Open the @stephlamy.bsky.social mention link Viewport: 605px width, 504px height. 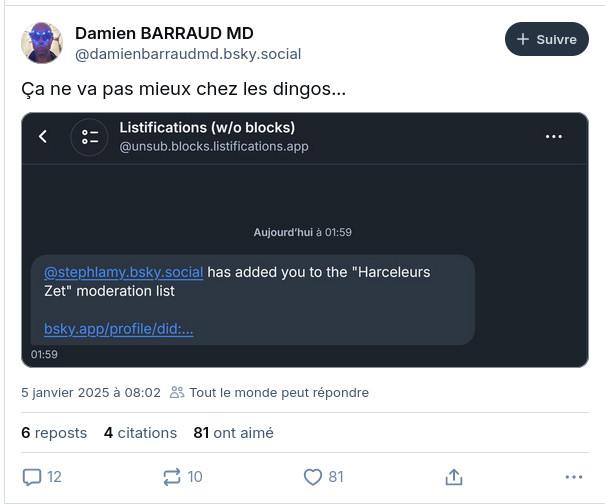(x=123, y=272)
